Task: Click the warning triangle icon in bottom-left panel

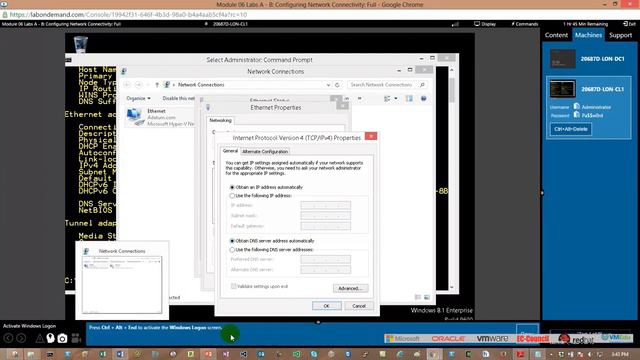Action: [39, 338]
